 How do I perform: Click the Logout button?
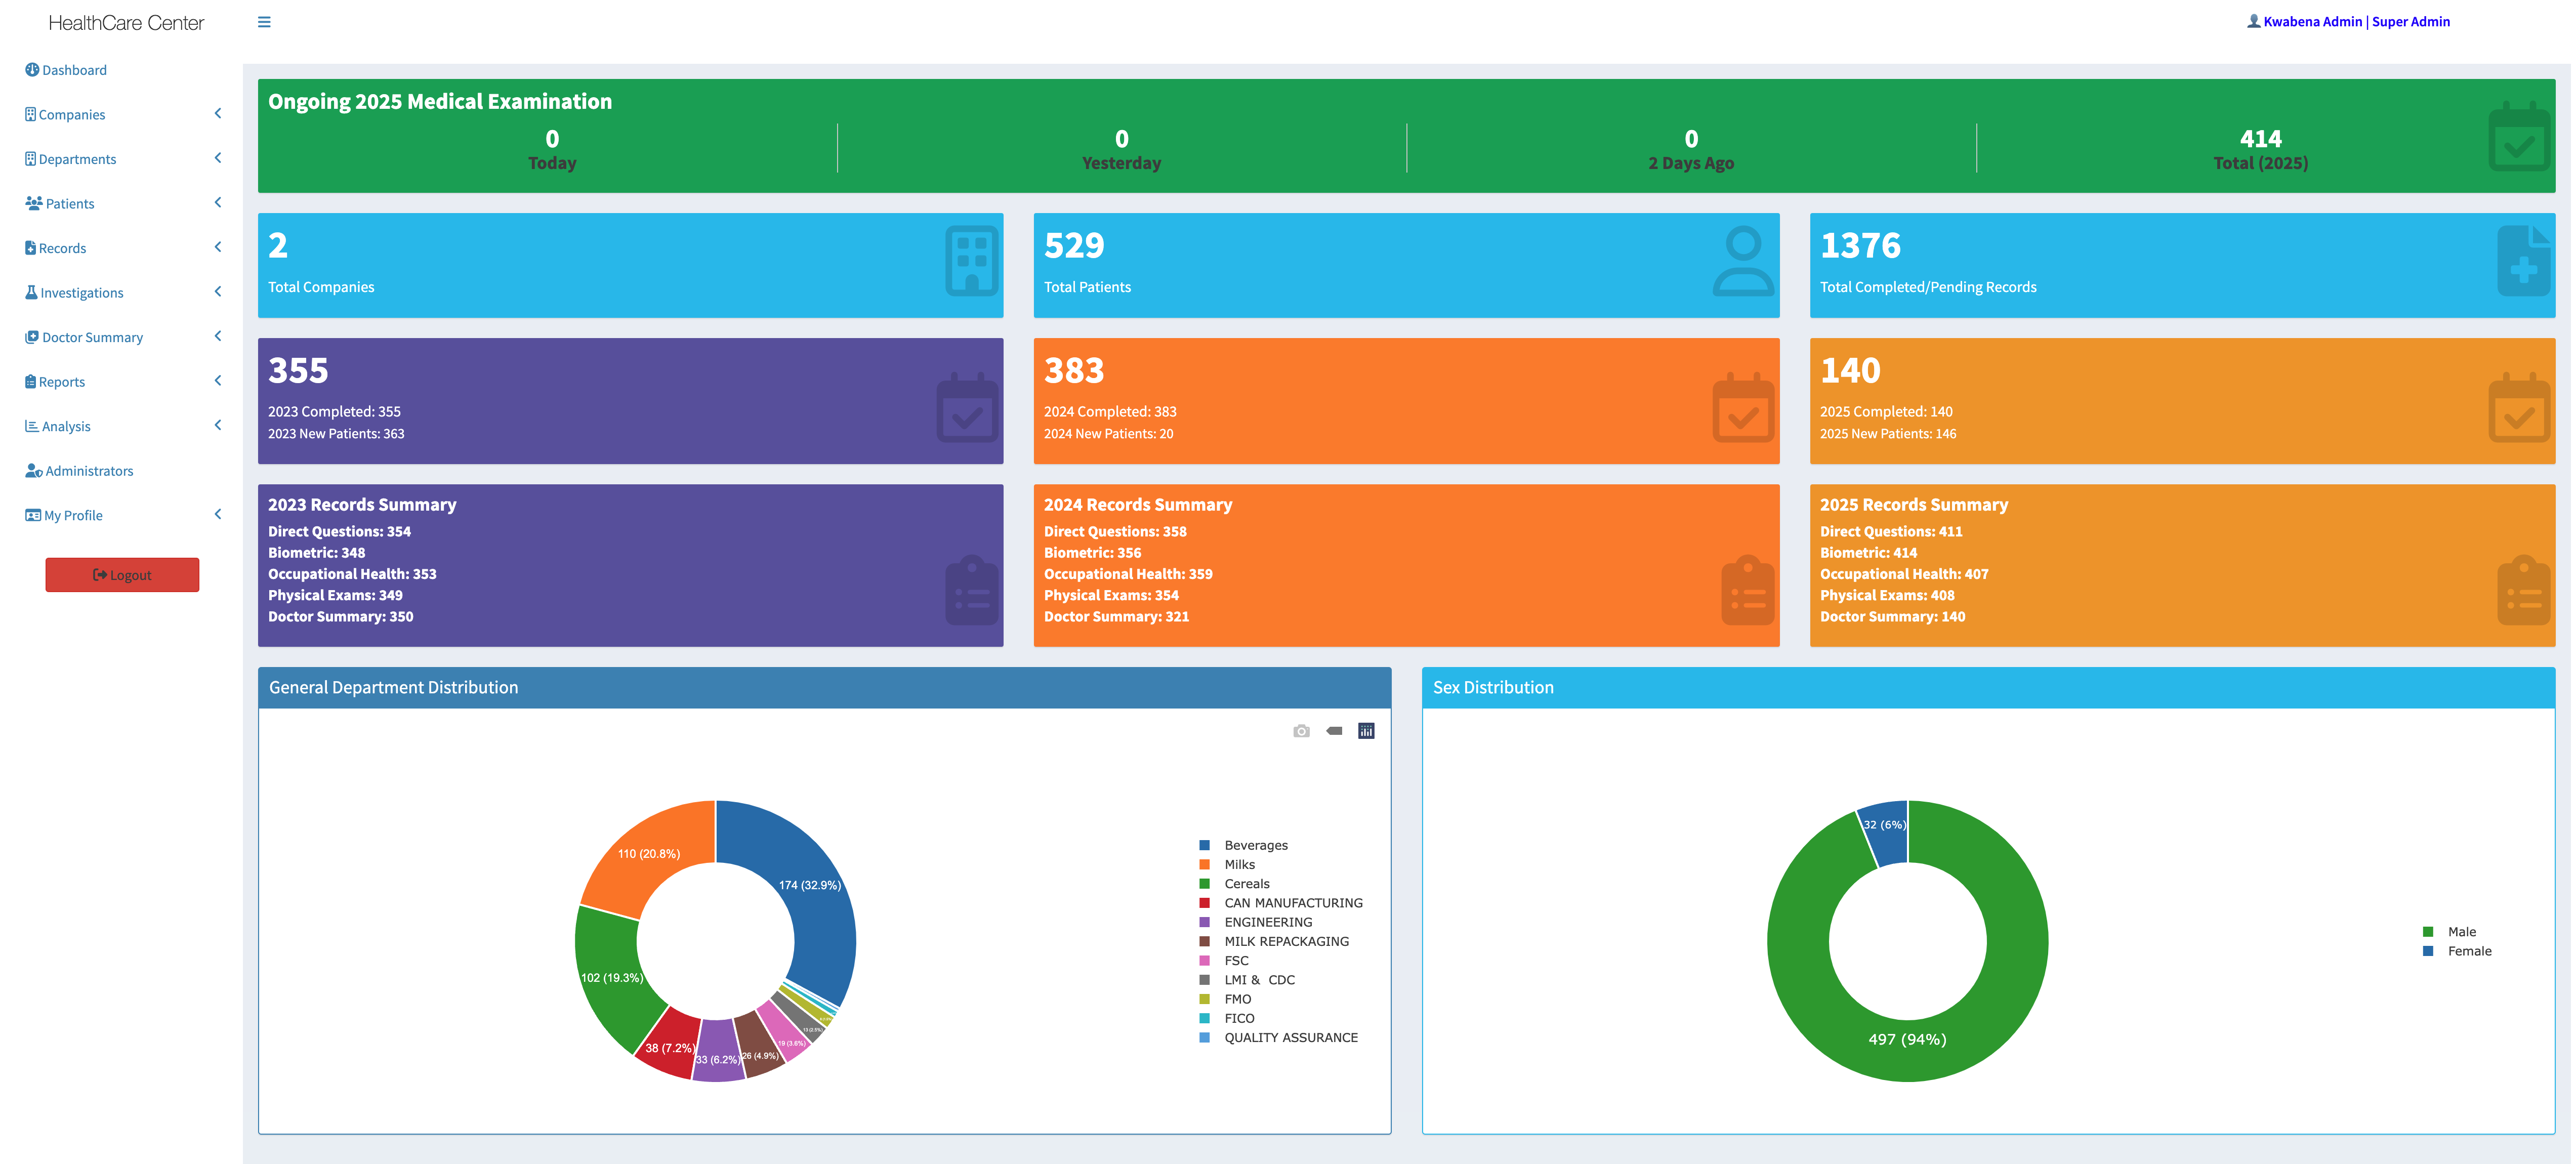click(x=121, y=574)
